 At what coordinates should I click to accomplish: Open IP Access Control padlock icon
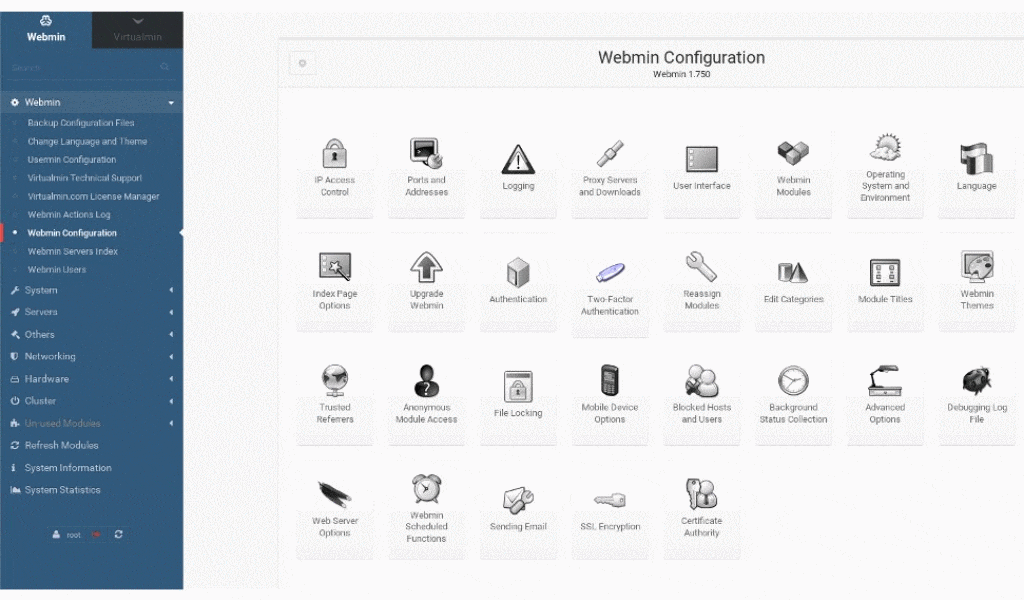click(334, 154)
